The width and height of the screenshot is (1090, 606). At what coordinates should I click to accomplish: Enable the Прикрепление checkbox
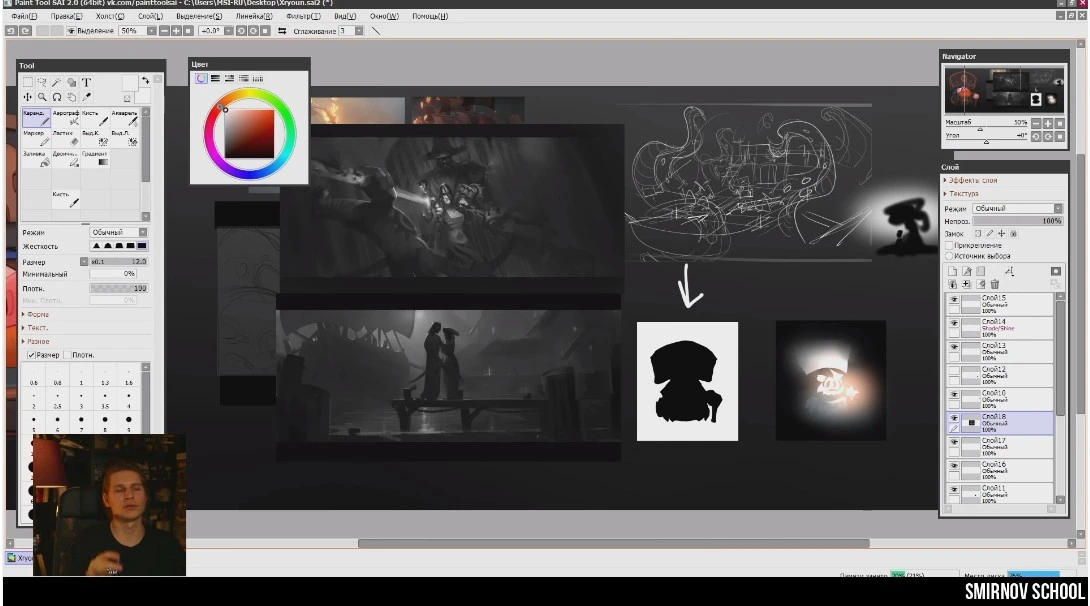coord(949,245)
